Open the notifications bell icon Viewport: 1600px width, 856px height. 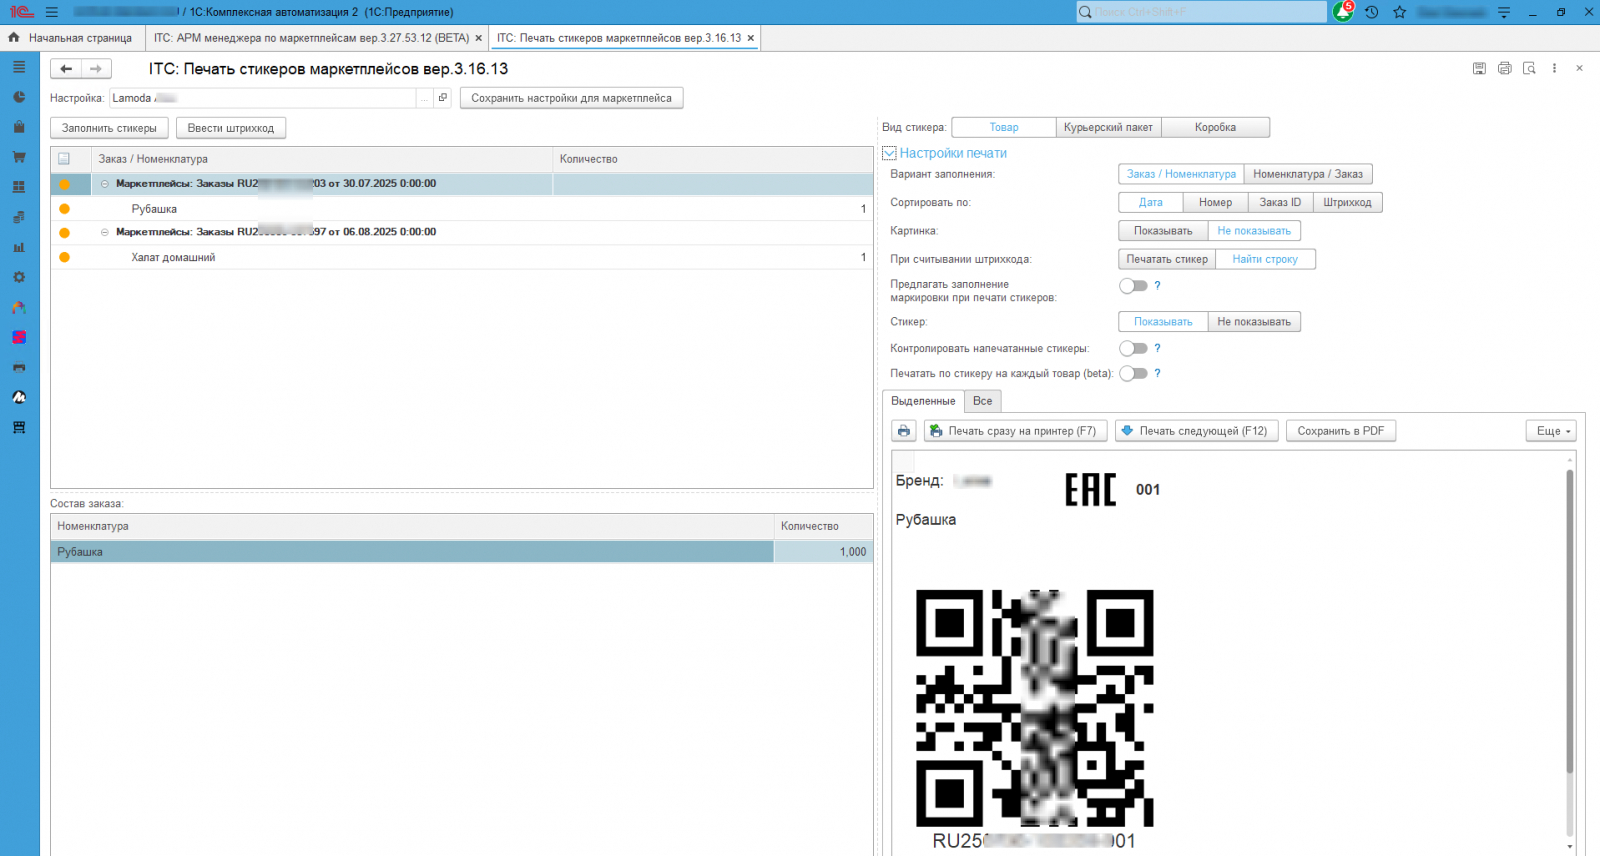pyautogui.click(x=1344, y=12)
